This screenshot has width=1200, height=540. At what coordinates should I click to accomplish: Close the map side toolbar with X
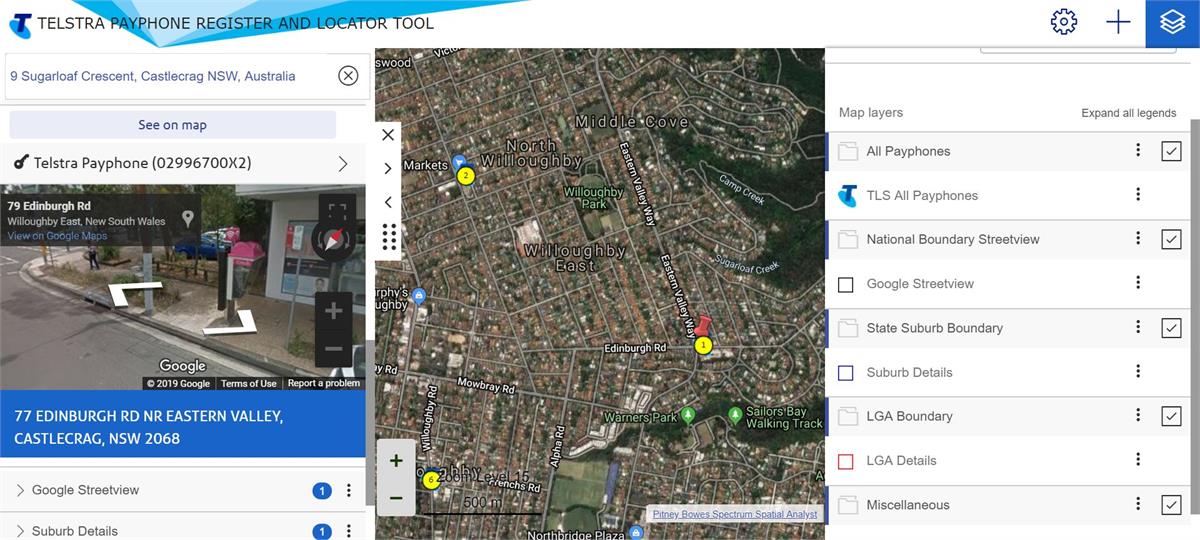388,134
